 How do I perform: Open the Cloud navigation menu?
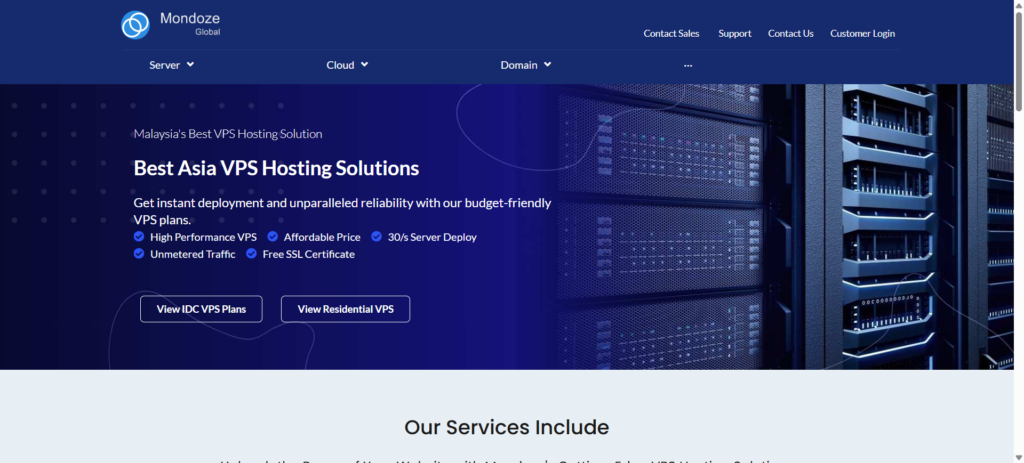pos(347,65)
